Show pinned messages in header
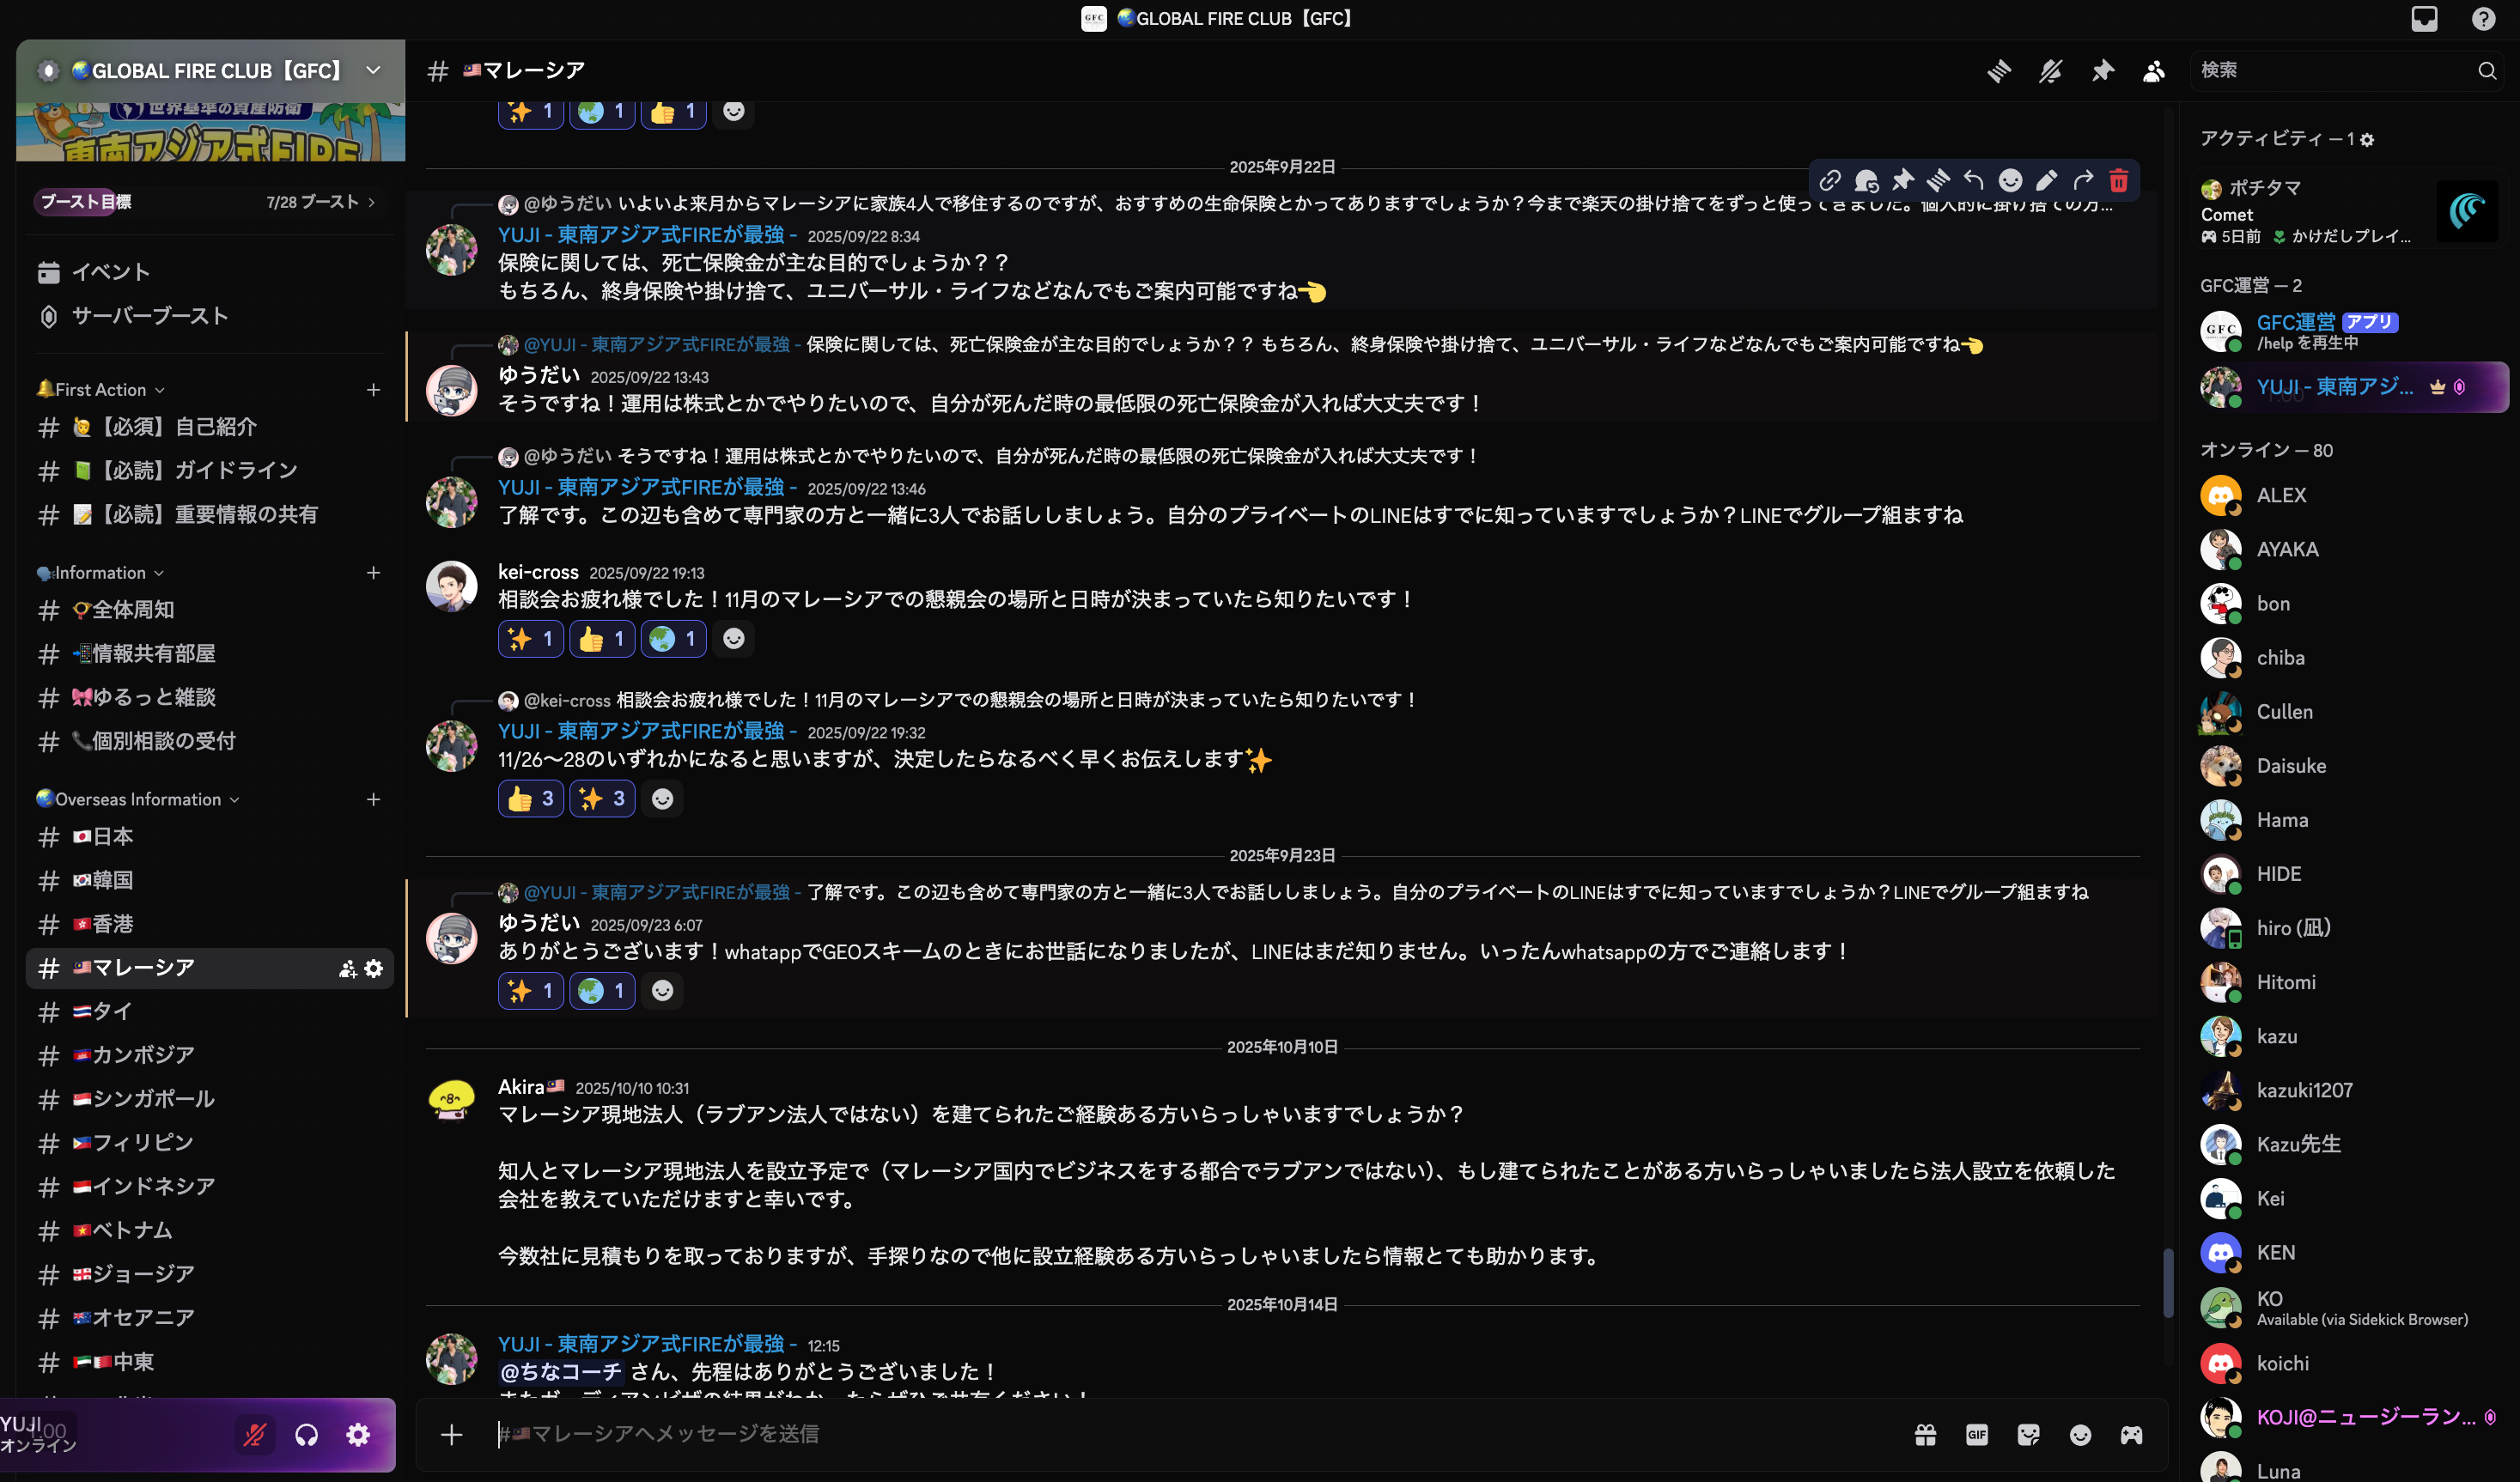Screen dimensions: 2520x1482 coord(2103,71)
